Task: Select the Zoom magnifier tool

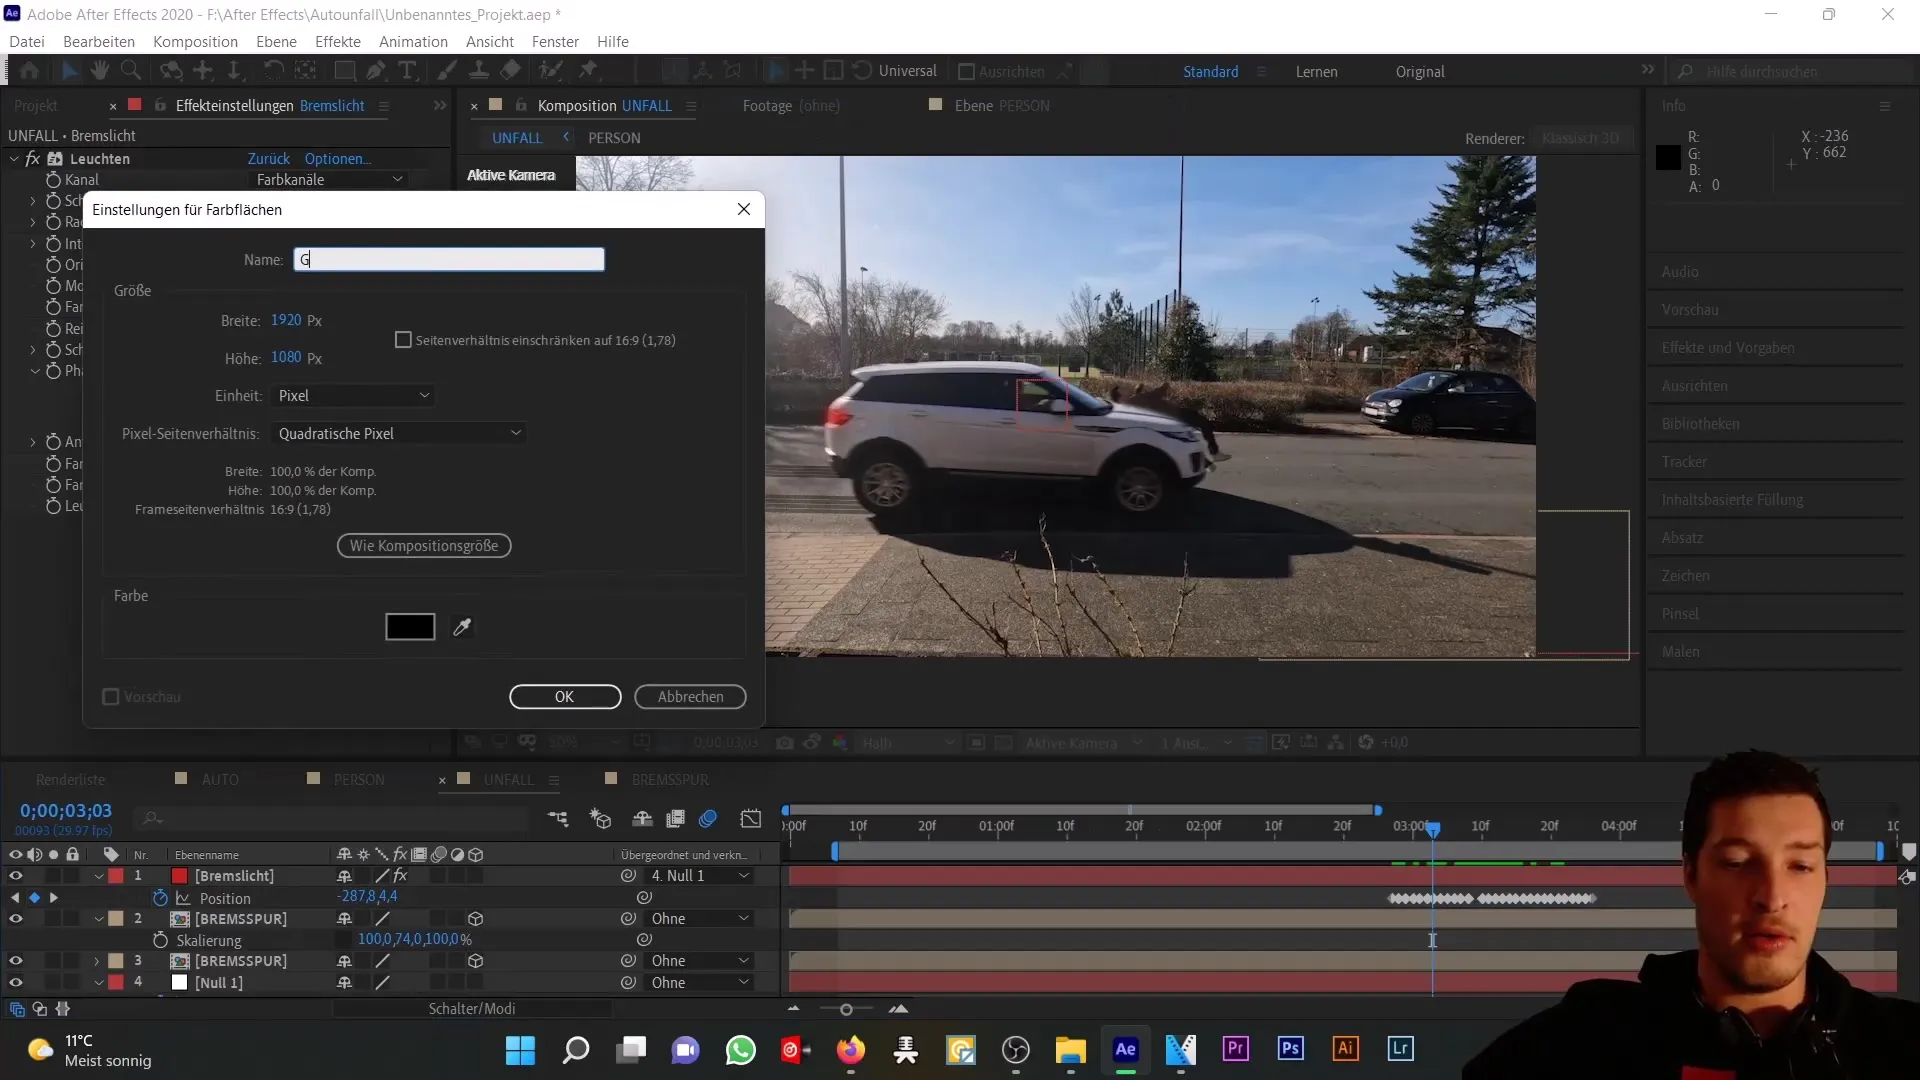Action: point(130,71)
